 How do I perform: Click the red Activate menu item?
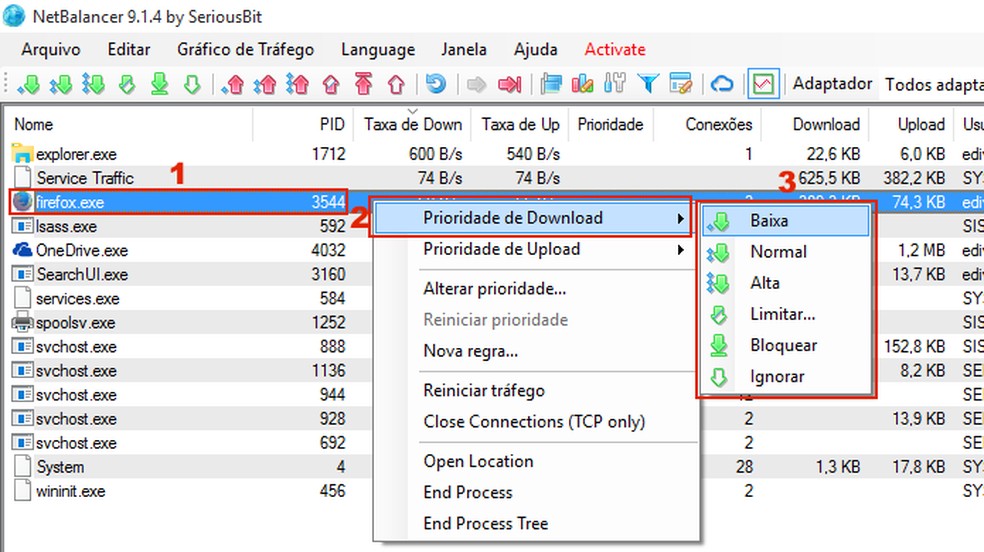point(615,50)
